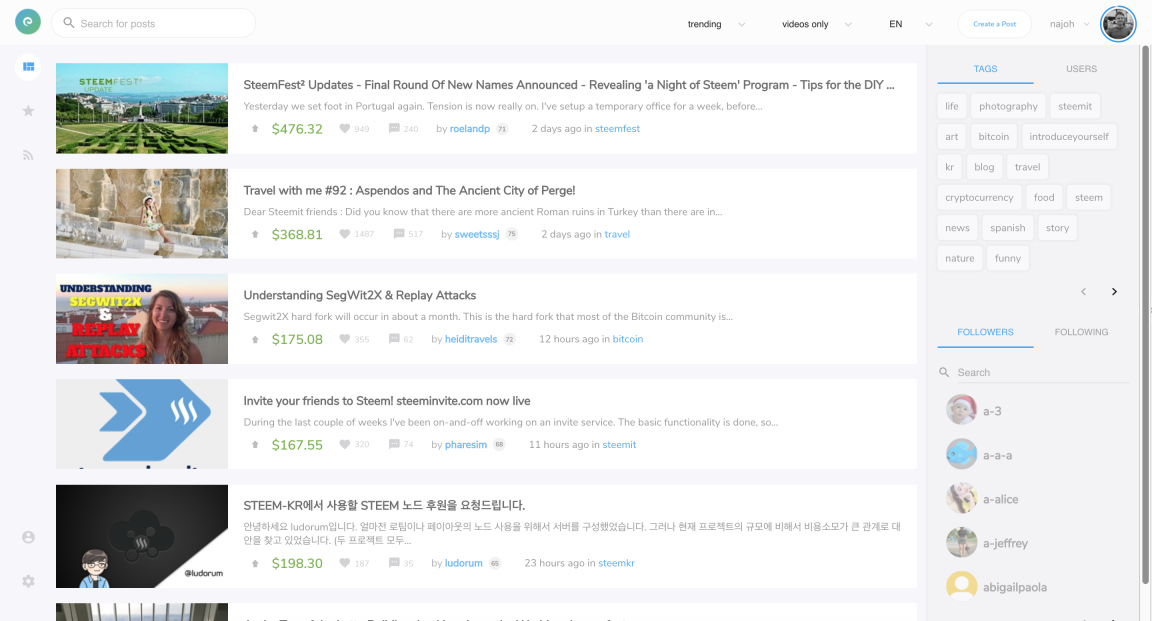Open comments icon on SteemFest² post

394,129
